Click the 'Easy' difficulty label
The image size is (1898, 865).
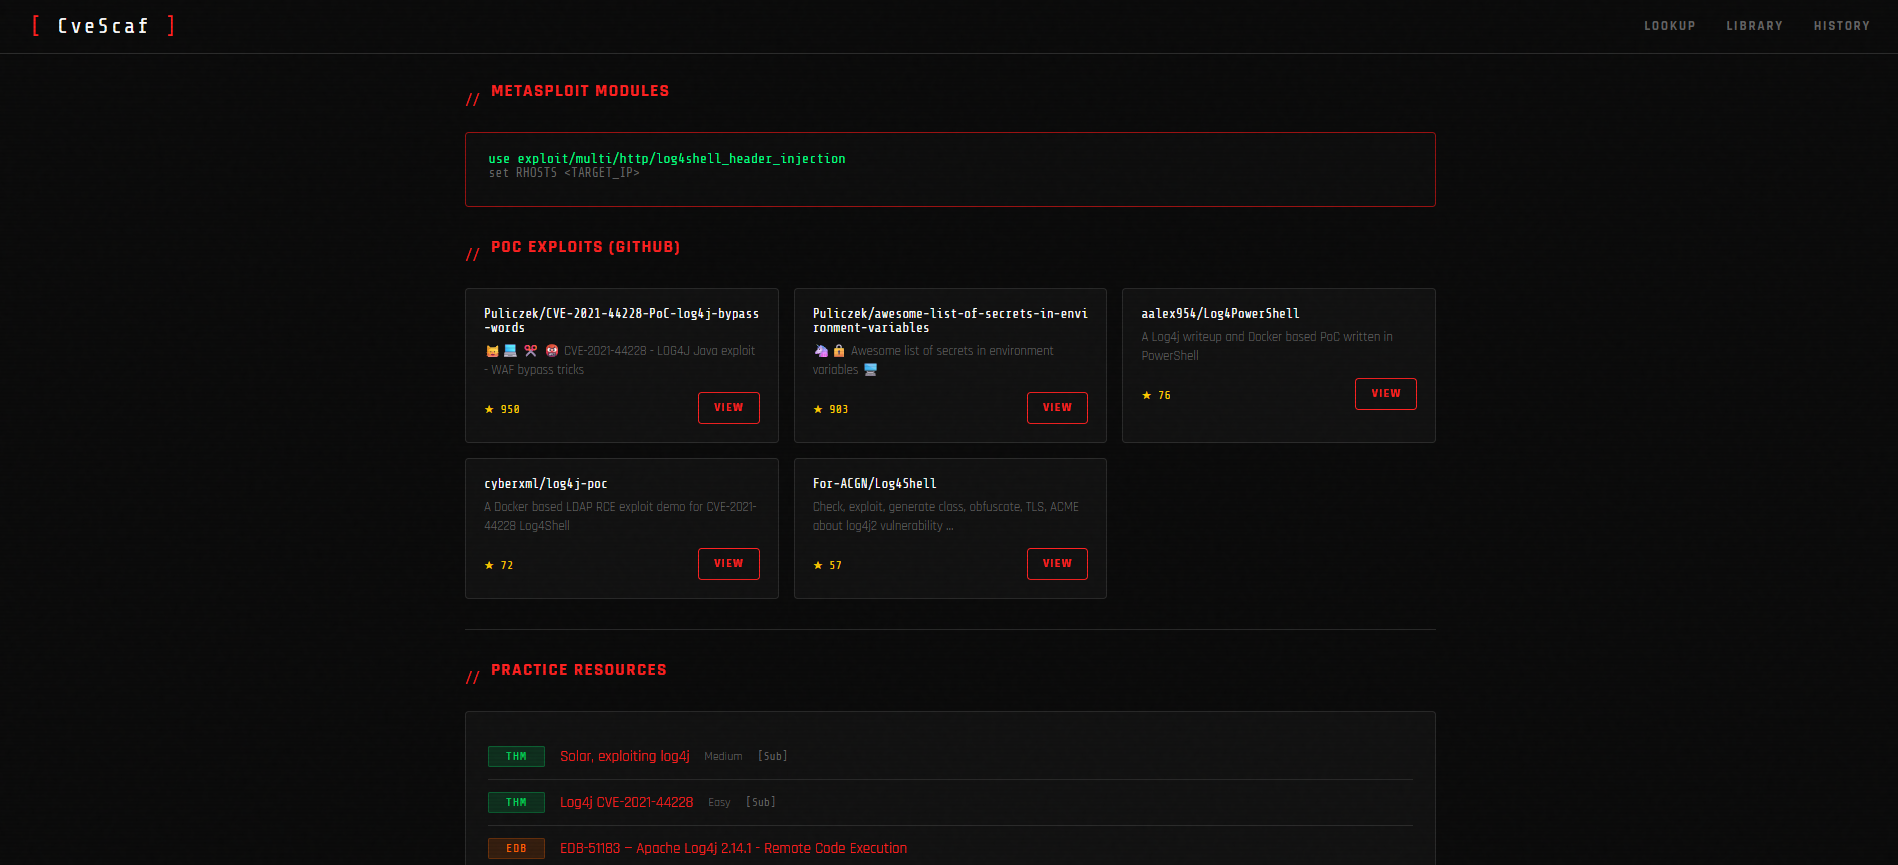click(719, 802)
